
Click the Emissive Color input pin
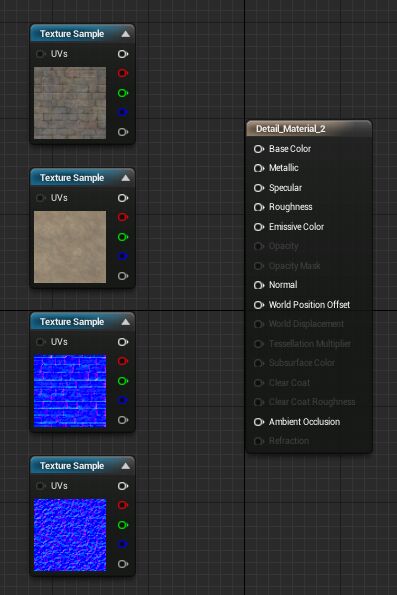pyautogui.click(x=259, y=227)
